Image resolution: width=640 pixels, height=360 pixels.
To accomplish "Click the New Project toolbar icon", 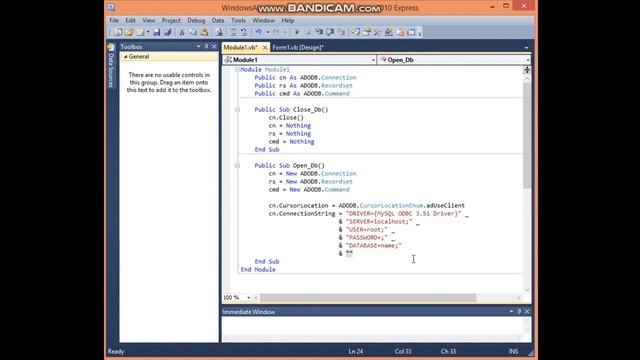I will click(x=118, y=32).
